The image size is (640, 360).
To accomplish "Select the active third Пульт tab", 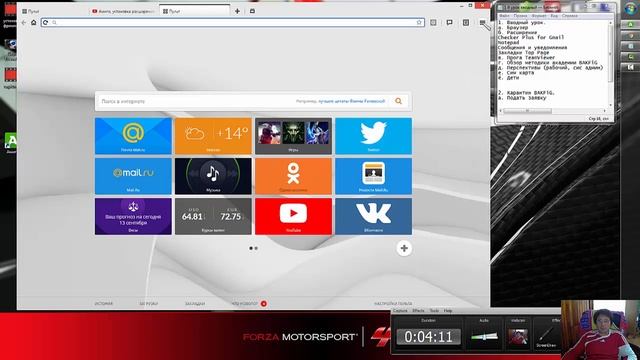I will (195, 11).
